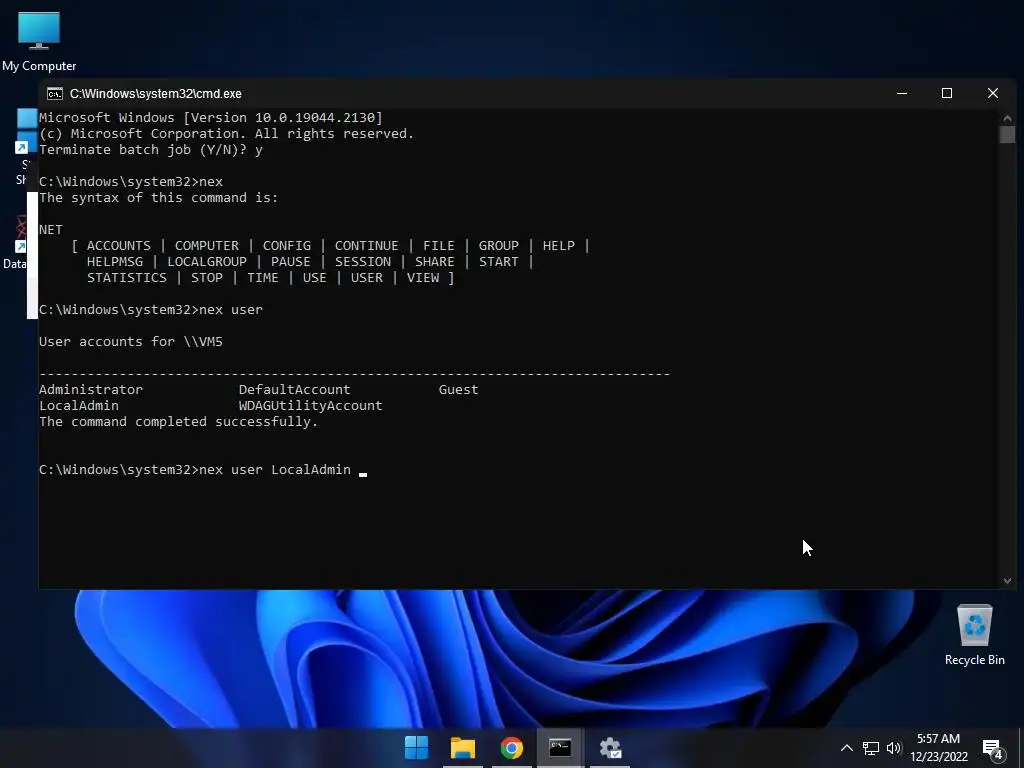Viewport: 1024px width, 768px height.
Task: Click the Windows Start button
Action: tap(417, 748)
